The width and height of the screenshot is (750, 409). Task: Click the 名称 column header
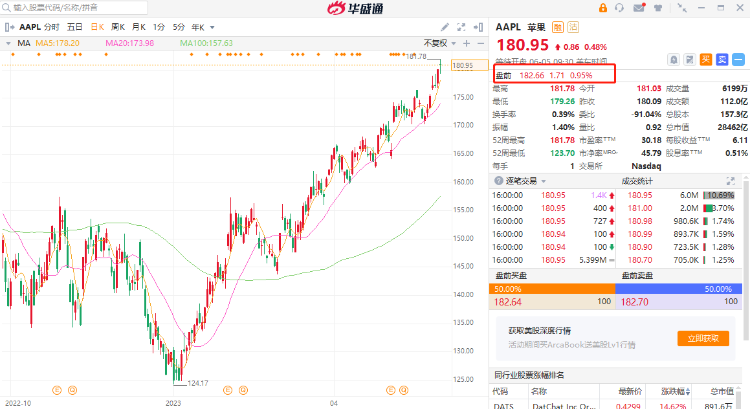[x=539, y=391]
